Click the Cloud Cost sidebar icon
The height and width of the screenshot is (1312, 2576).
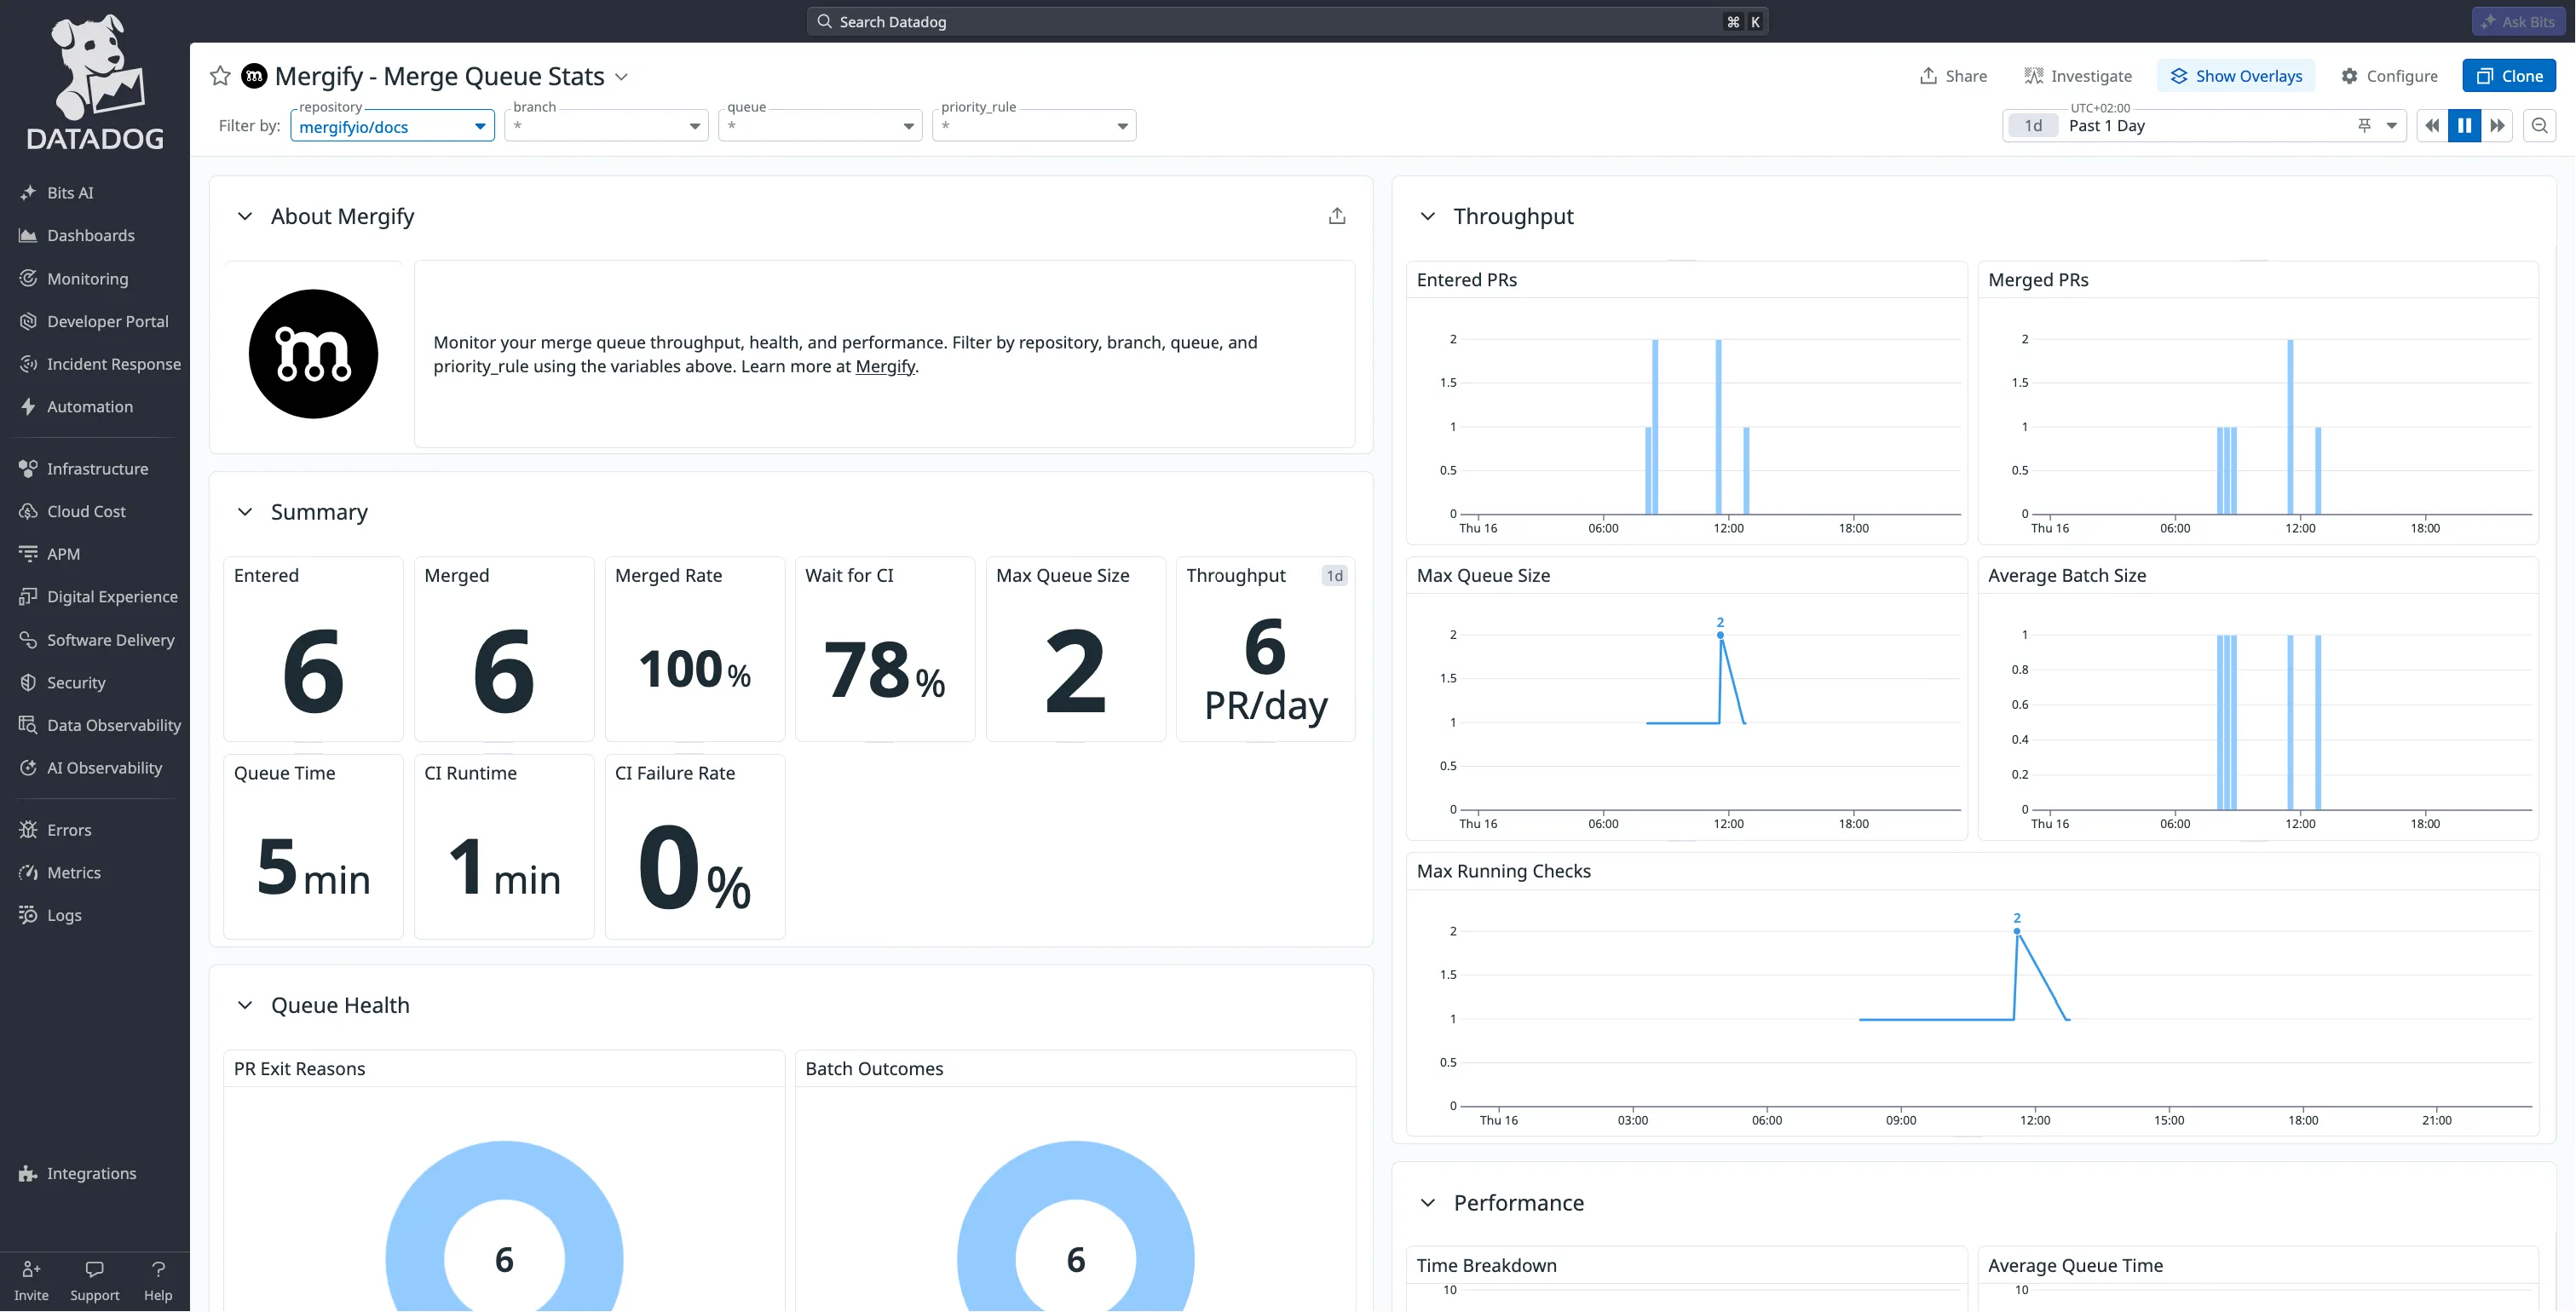click(x=28, y=511)
